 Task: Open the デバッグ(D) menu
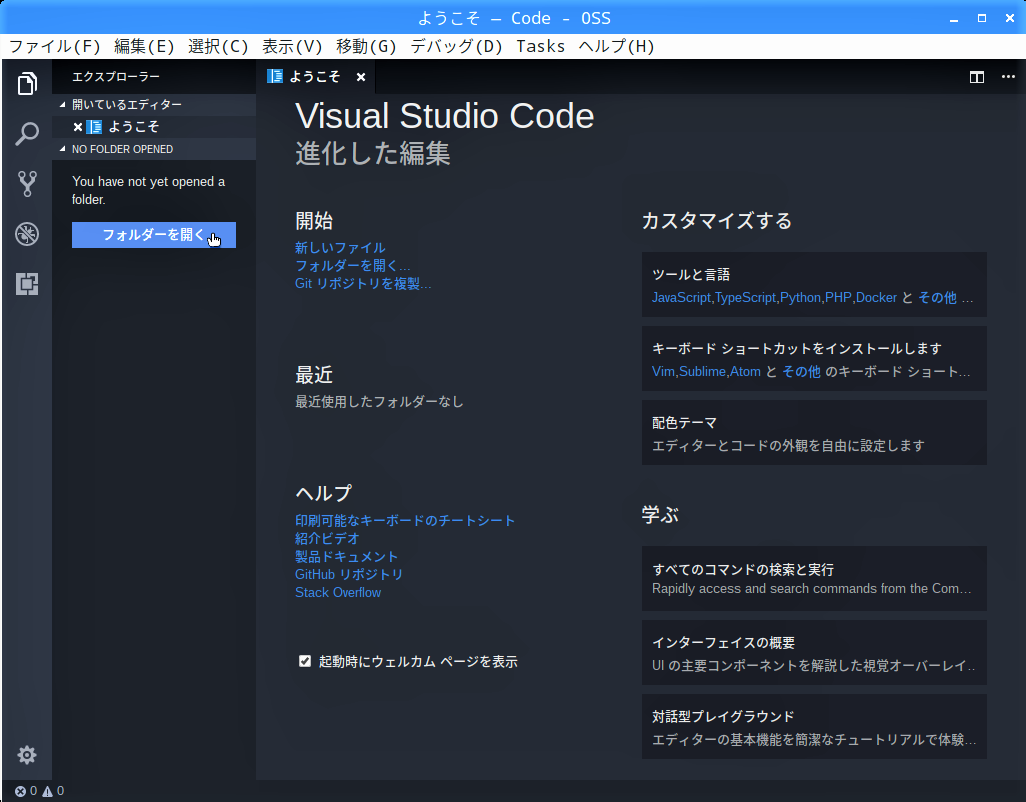456,46
